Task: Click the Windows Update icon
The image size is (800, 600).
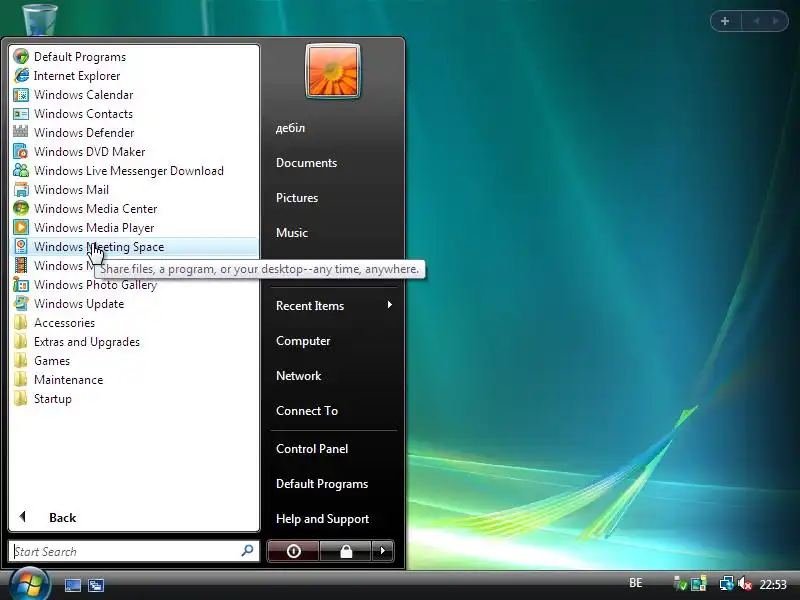Action: 21,304
